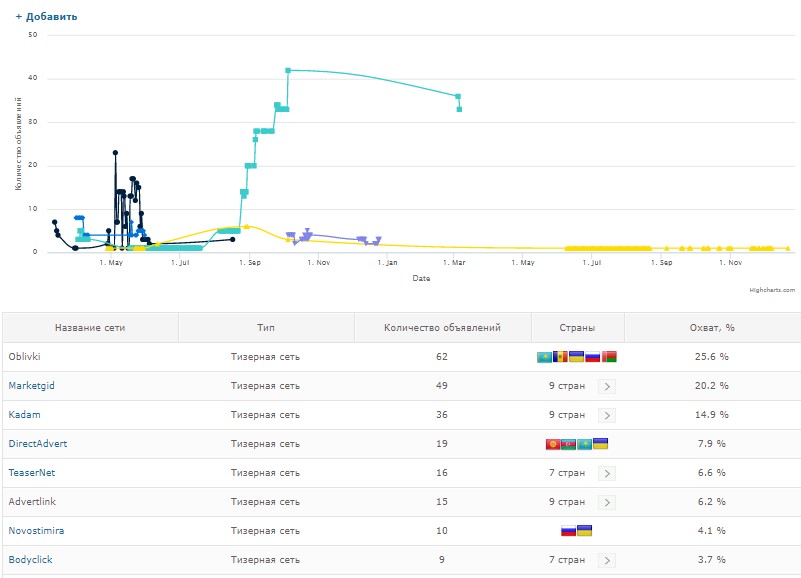Click the Moldova flag in the Oblivki row
Image resolution: width=801 pixels, height=578 pixels.
click(x=560, y=357)
